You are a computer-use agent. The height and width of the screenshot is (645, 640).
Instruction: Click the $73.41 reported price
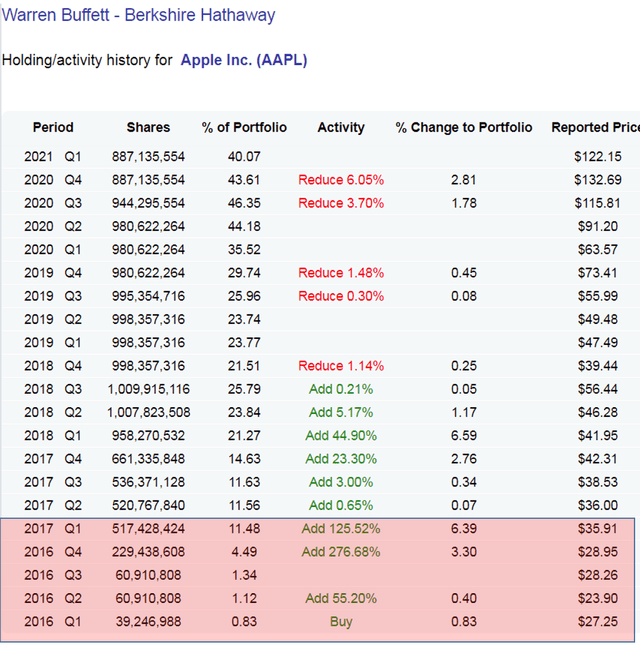pyautogui.click(x=598, y=273)
